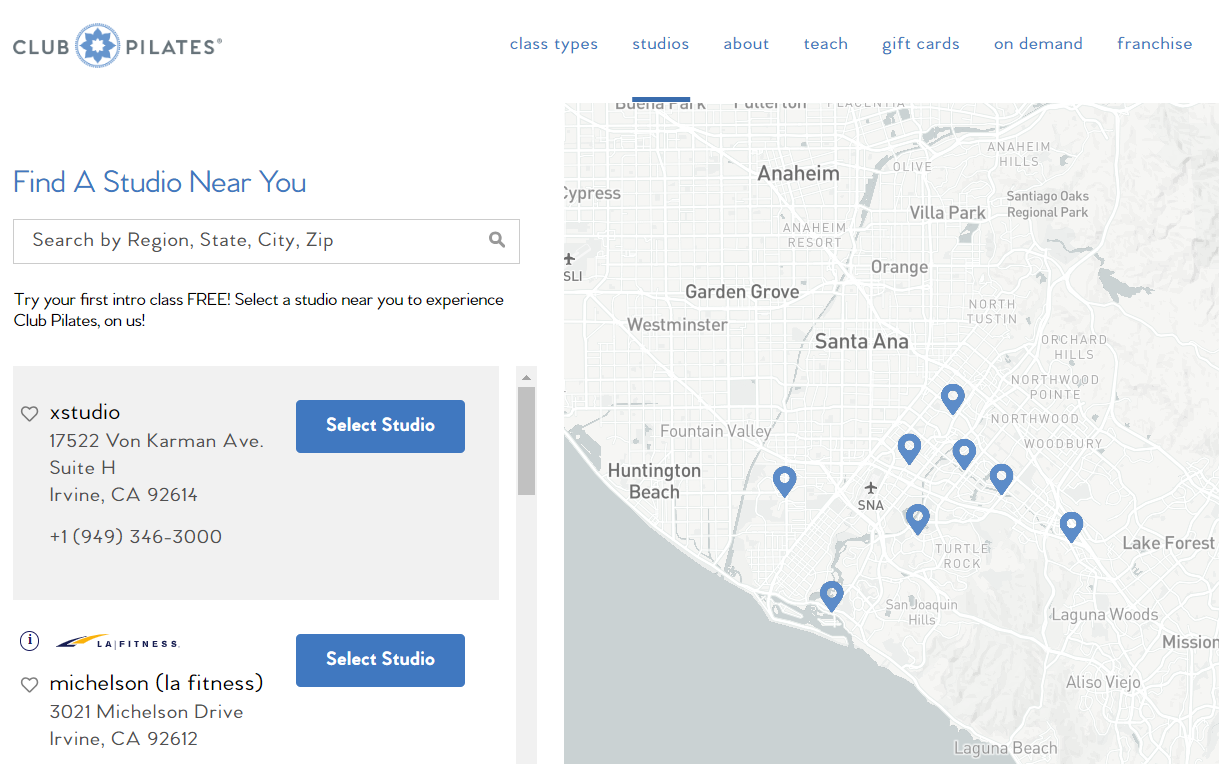Select map pin near Northwood
1219x764 pixels.
953,399
